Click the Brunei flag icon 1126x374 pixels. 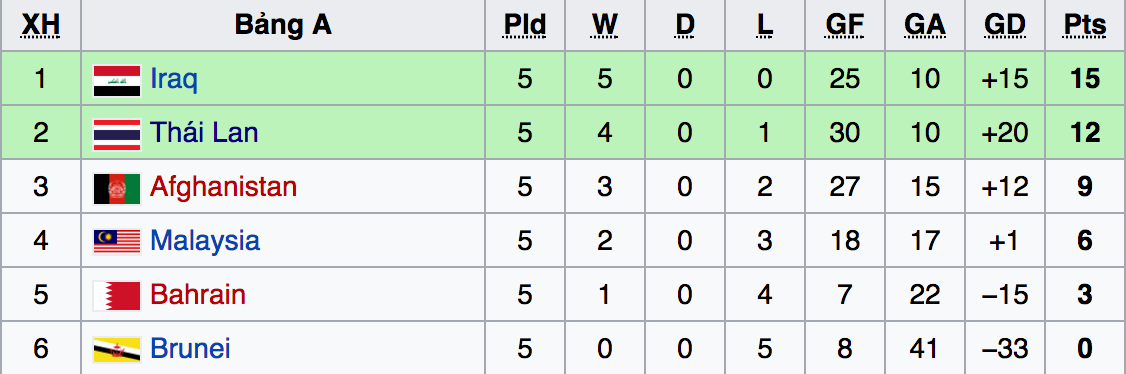pyautogui.click(x=117, y=350)
